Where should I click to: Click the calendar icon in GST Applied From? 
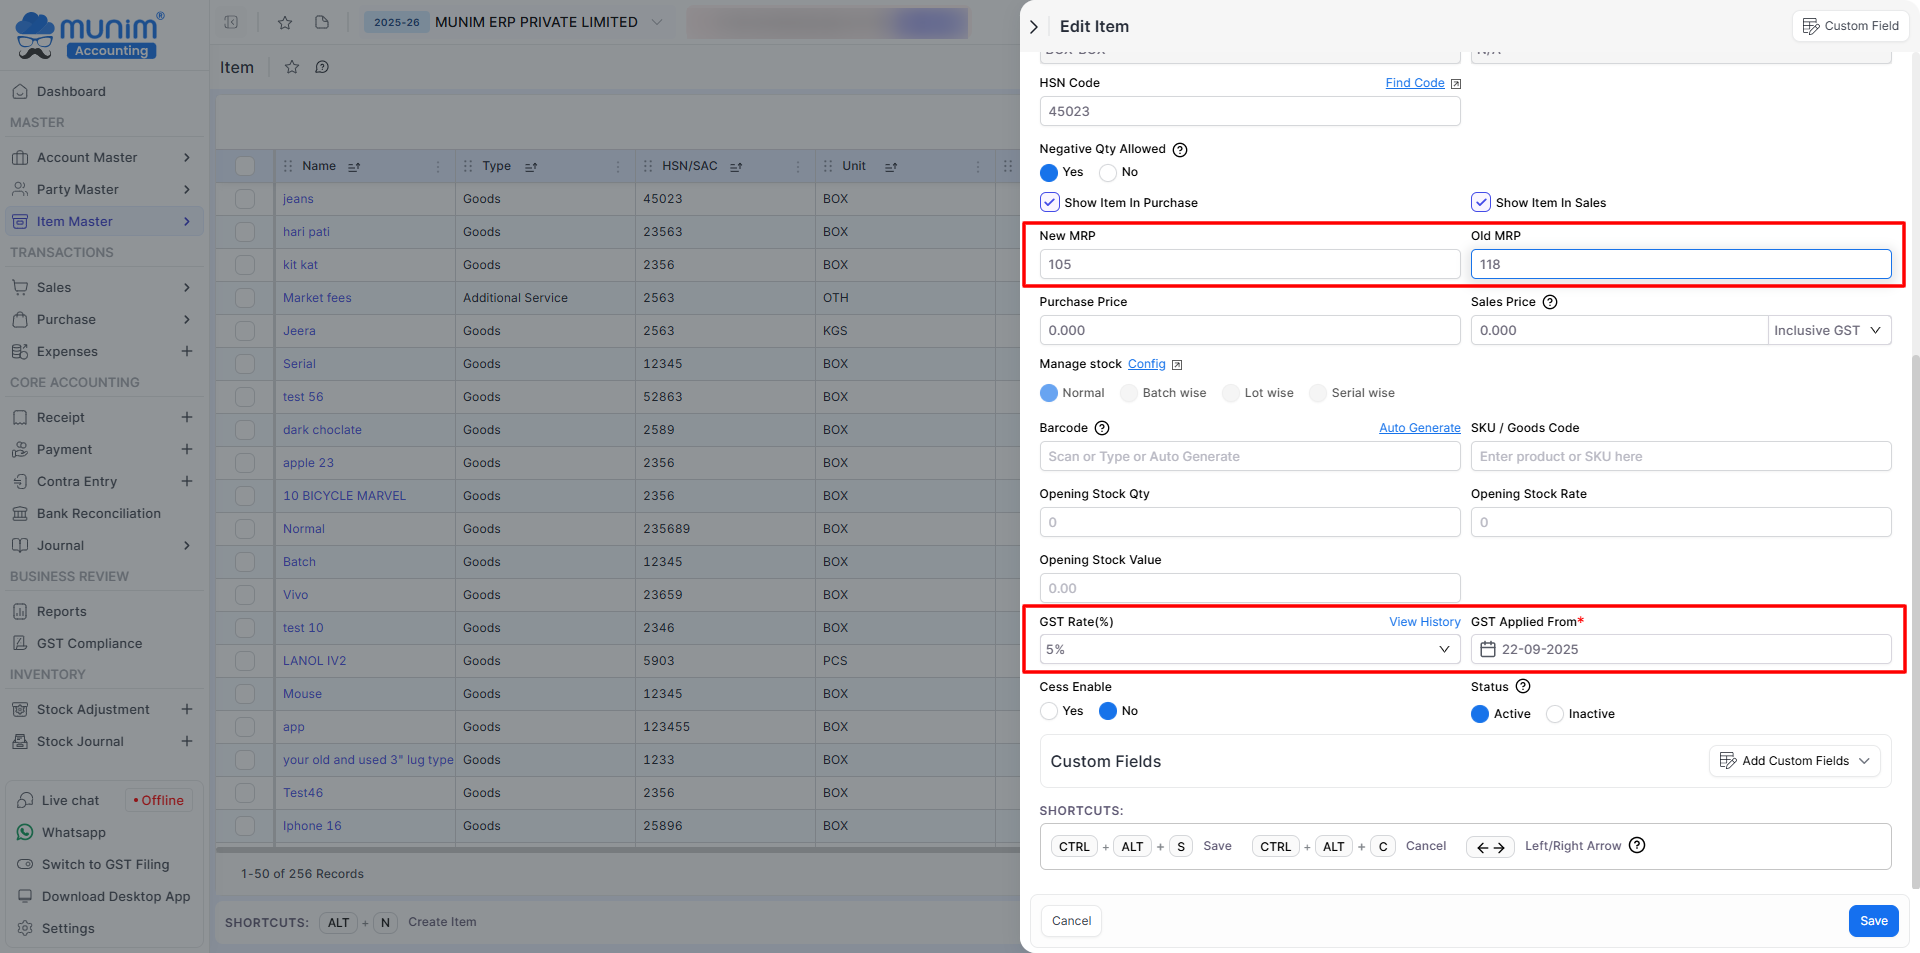[x=1488, y=649]
